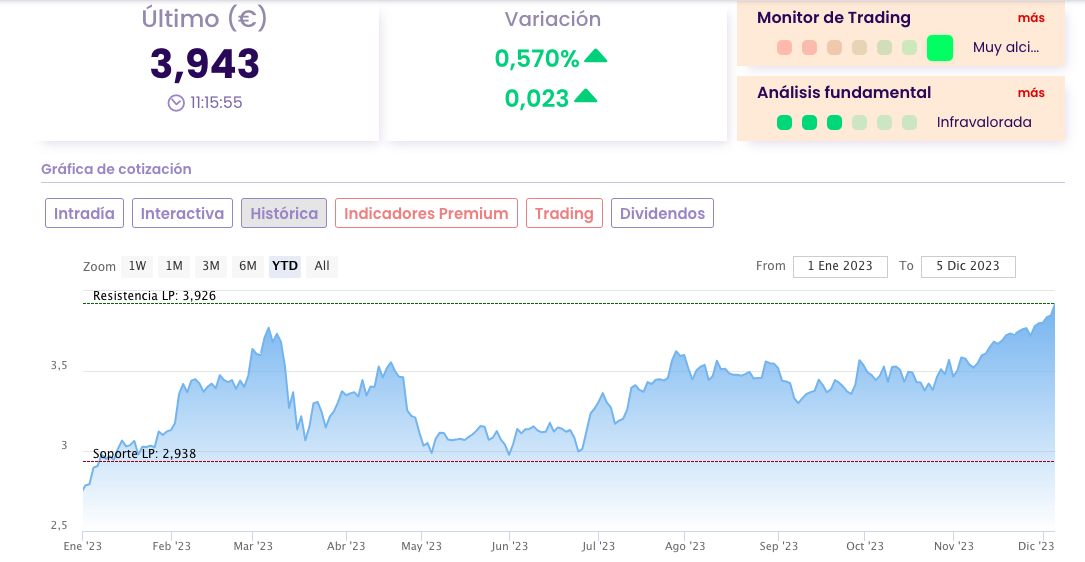This screenshot has height=562, width=1085.
Task: Click "más" link in Monitor de Trading
Action: click(x=1031, y=18)
